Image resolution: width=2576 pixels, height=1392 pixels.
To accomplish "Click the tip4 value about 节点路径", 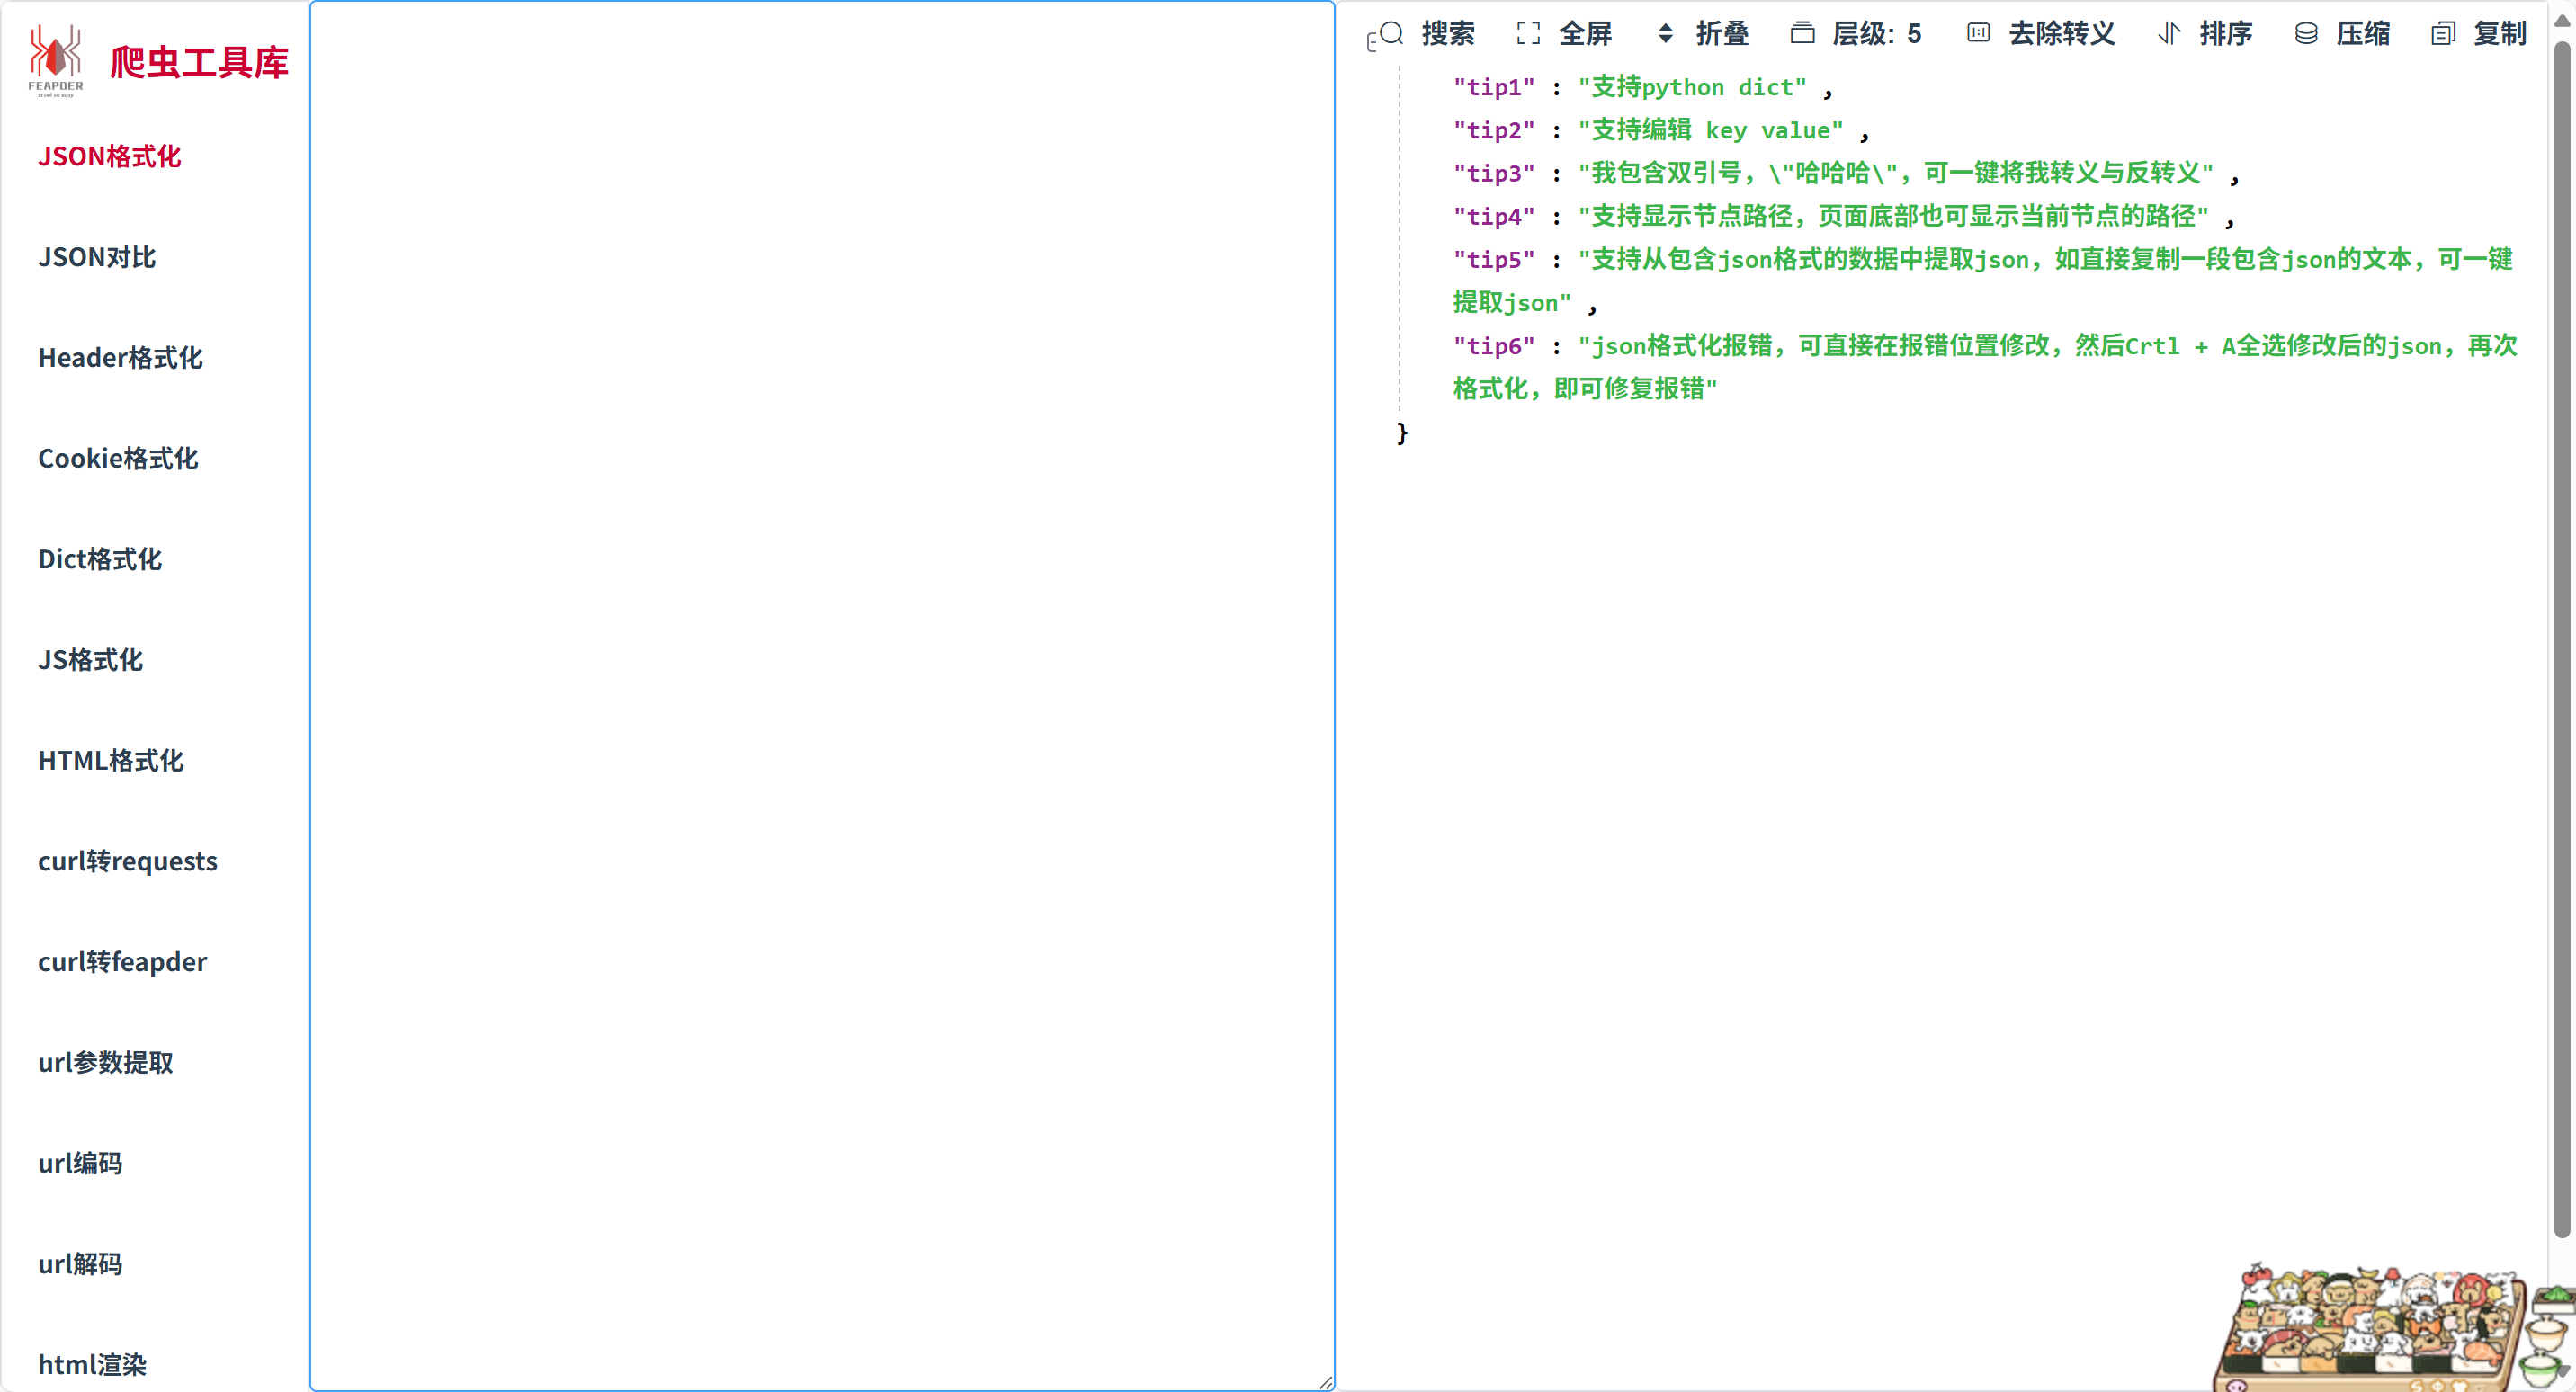I will 1893,217.
